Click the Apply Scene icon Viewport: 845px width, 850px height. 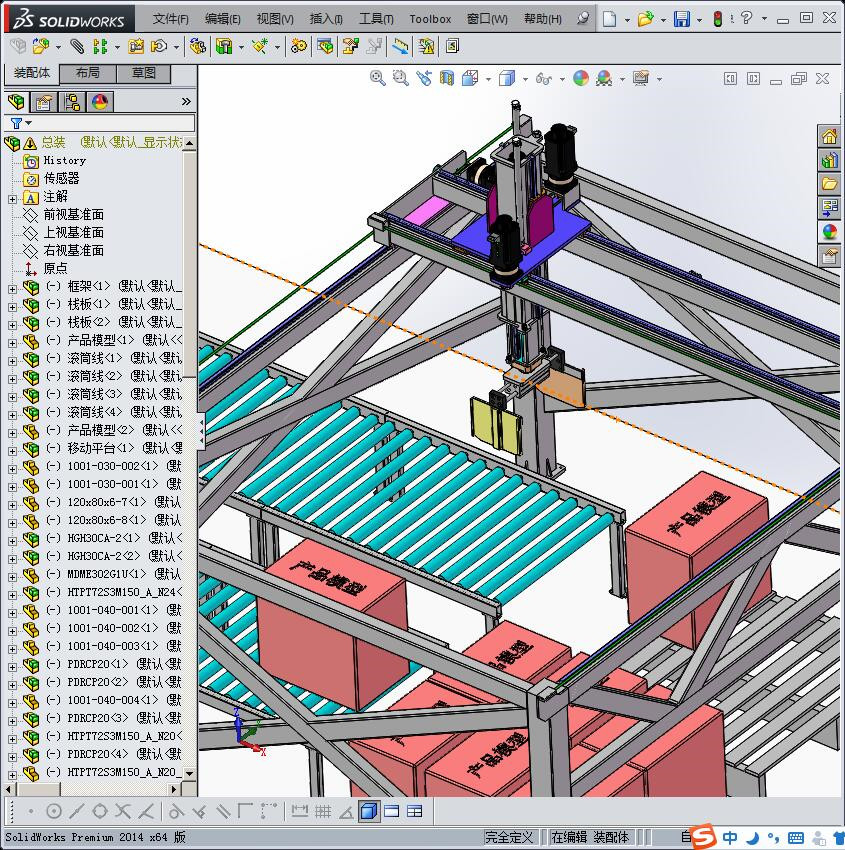[x=604, y=79]
